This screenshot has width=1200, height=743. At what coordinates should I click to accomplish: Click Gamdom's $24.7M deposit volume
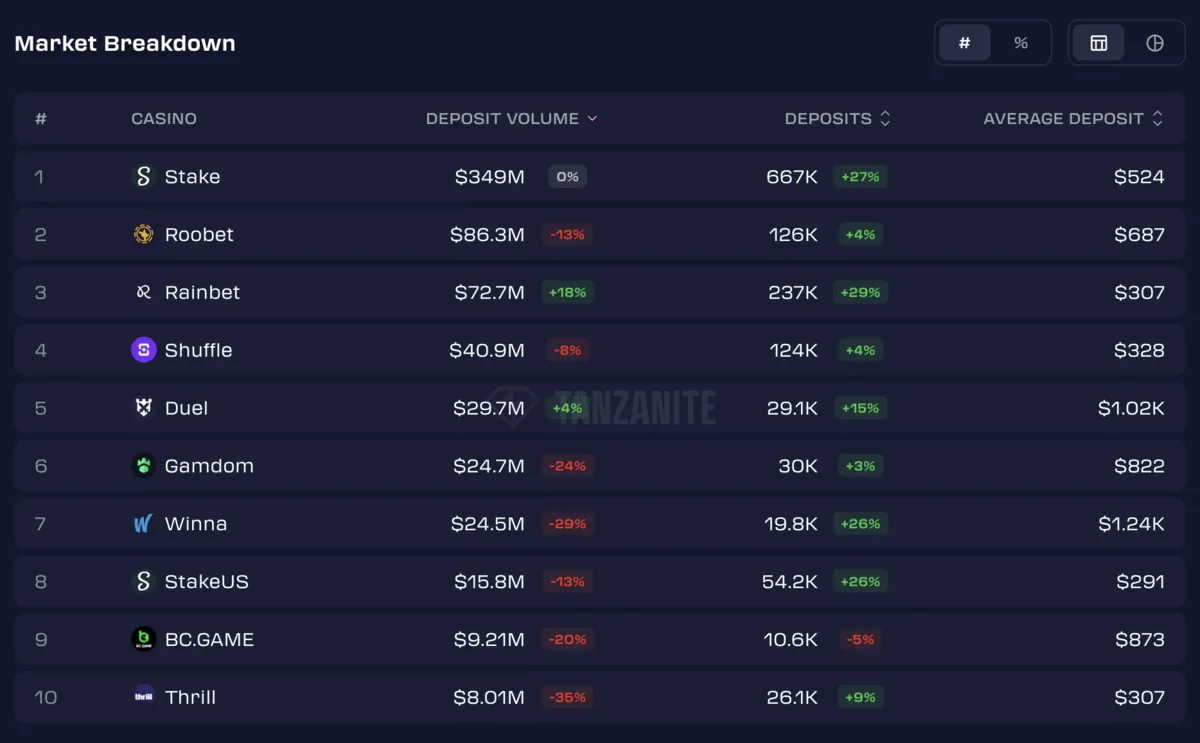pyautogui.click(x=489, y=466)
